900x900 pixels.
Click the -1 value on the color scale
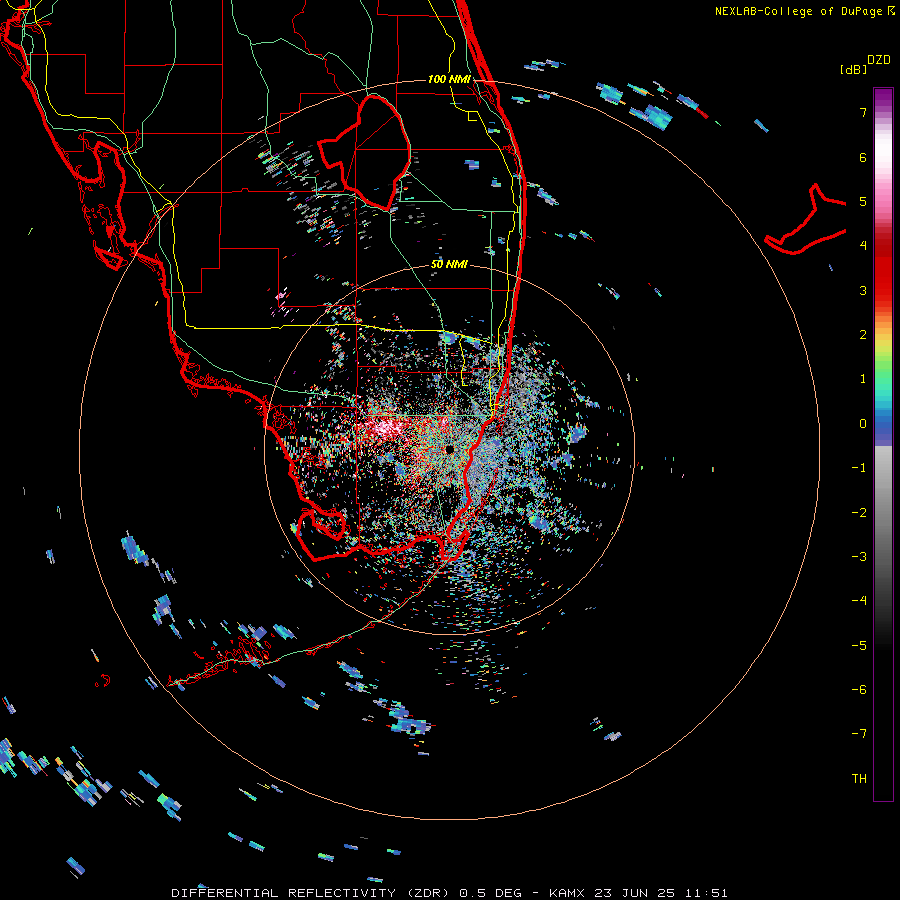[x=859, y=468]
